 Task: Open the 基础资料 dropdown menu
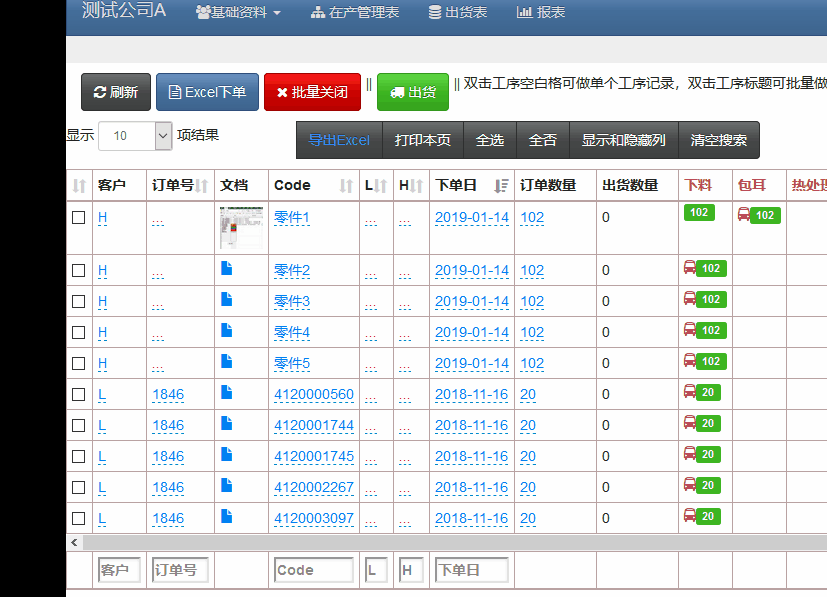tap(238, 12)
